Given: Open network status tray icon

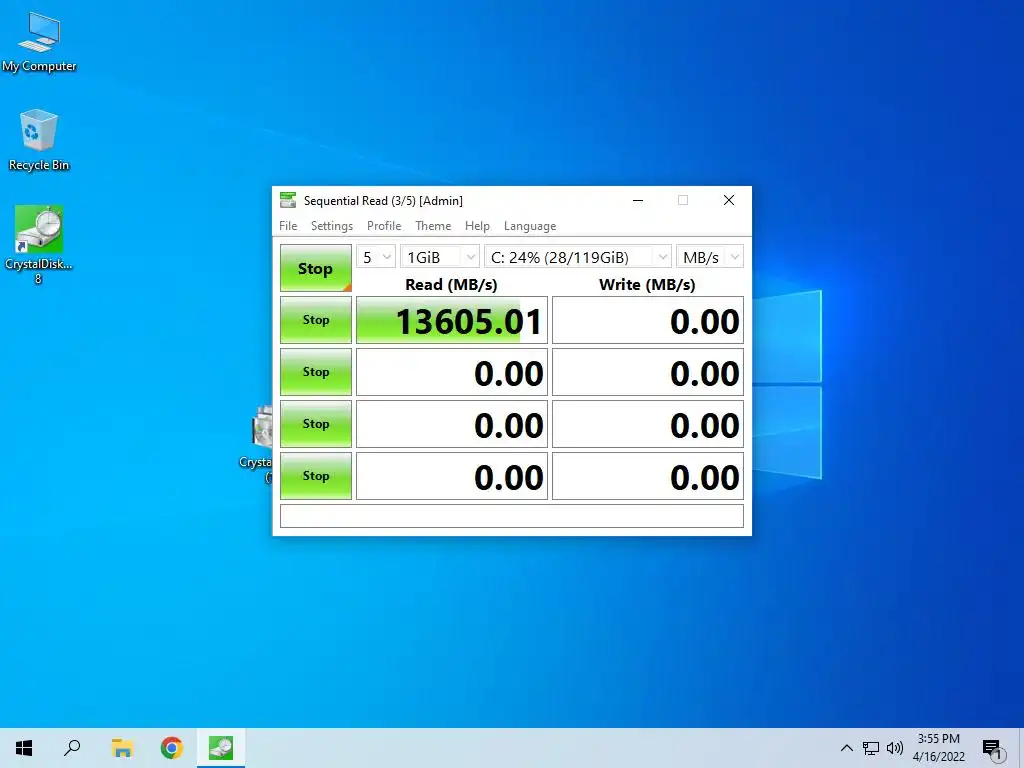Looking at the screenshot, I should 871,748.
